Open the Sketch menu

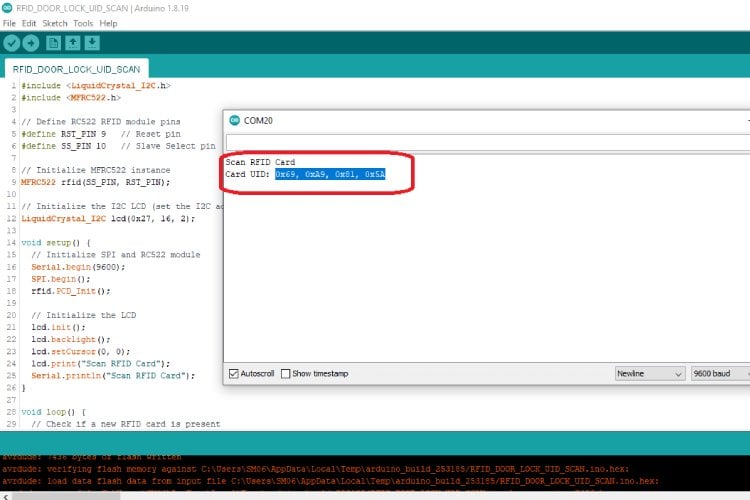pyautogui.click(x=55, y=23)
